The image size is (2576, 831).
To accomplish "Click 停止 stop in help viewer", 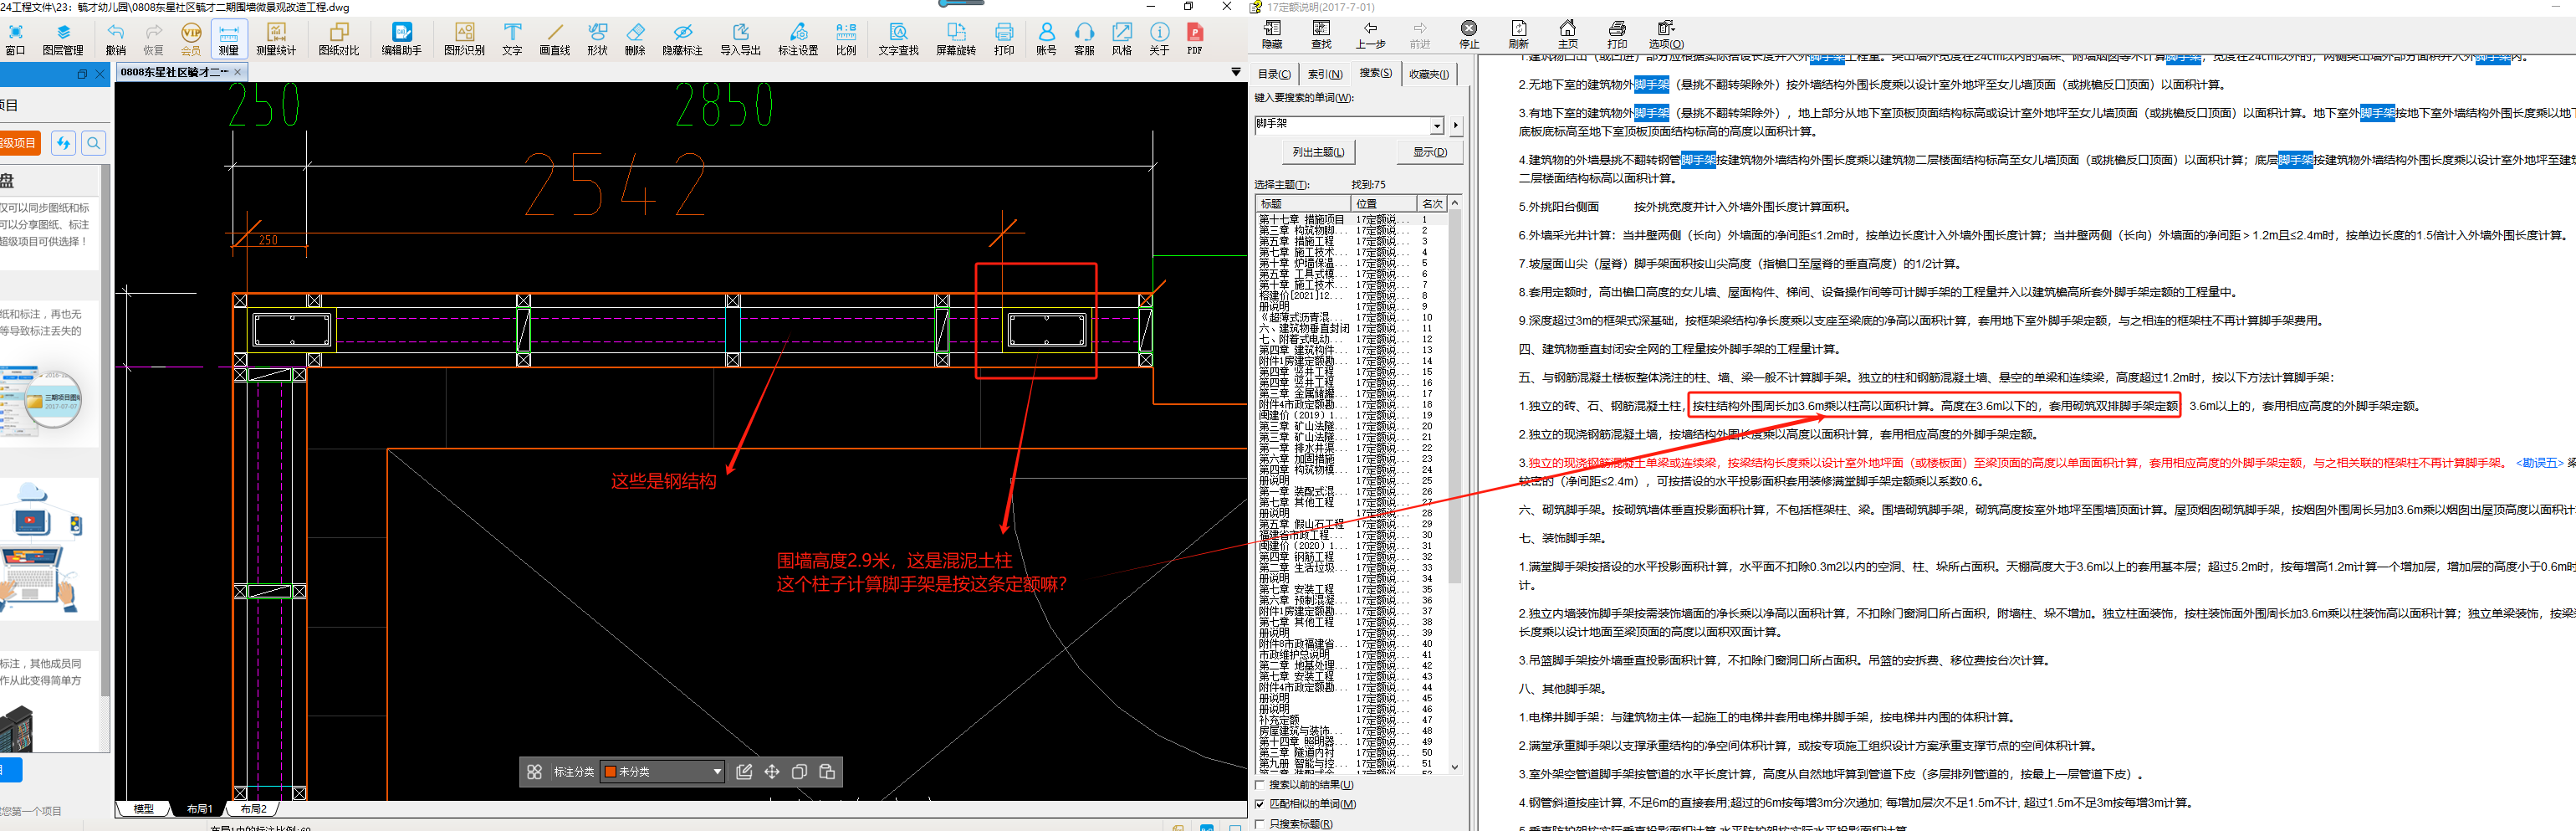I will point(1469,34).
